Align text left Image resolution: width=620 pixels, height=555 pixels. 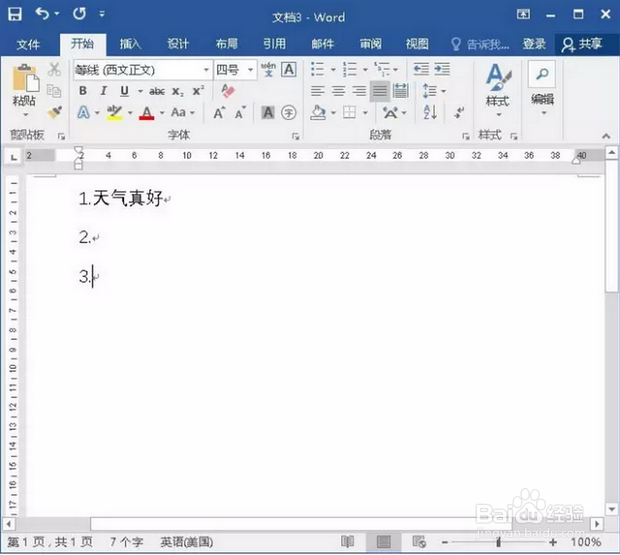pyautogui.click(x=318, y=91)
